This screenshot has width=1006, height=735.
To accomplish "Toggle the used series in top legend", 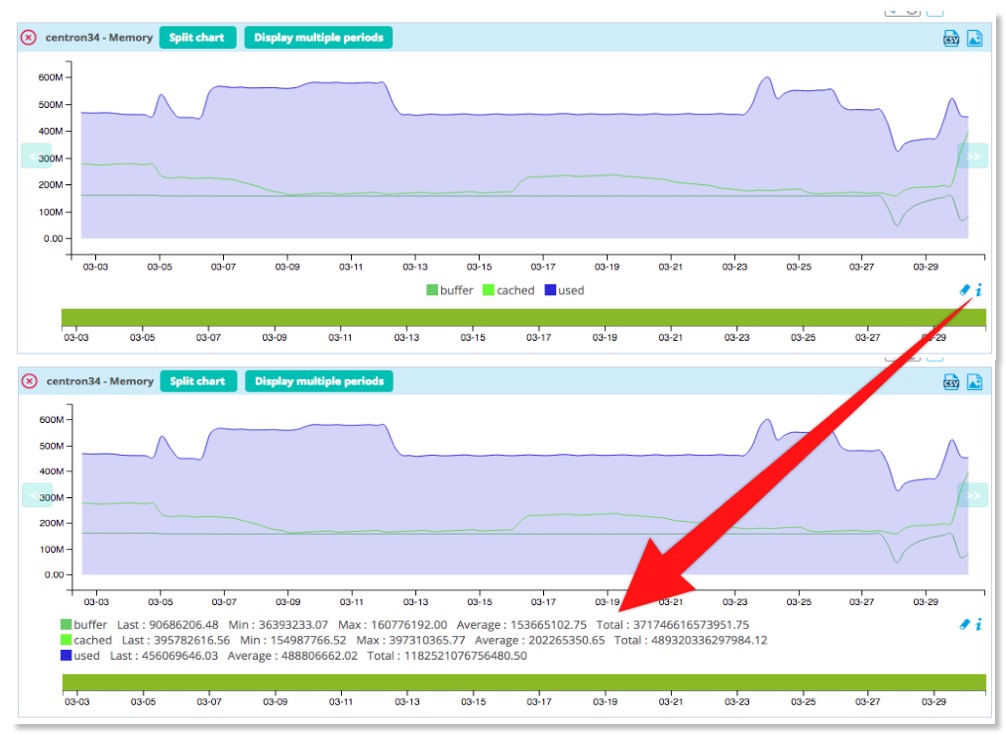I will coord(564,291).
